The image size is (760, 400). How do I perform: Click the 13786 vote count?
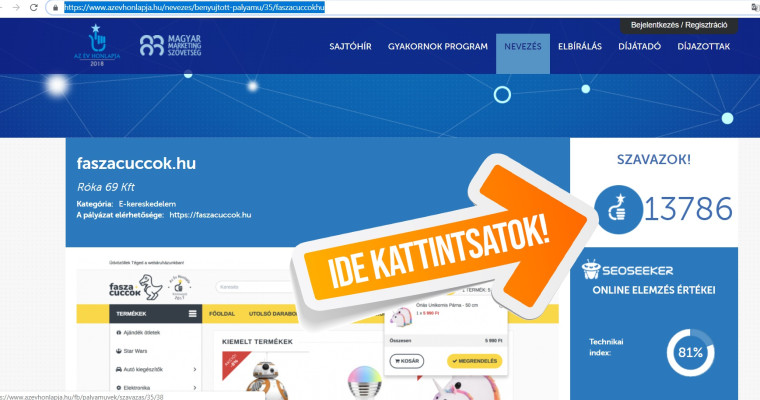[x=688, y=209]
